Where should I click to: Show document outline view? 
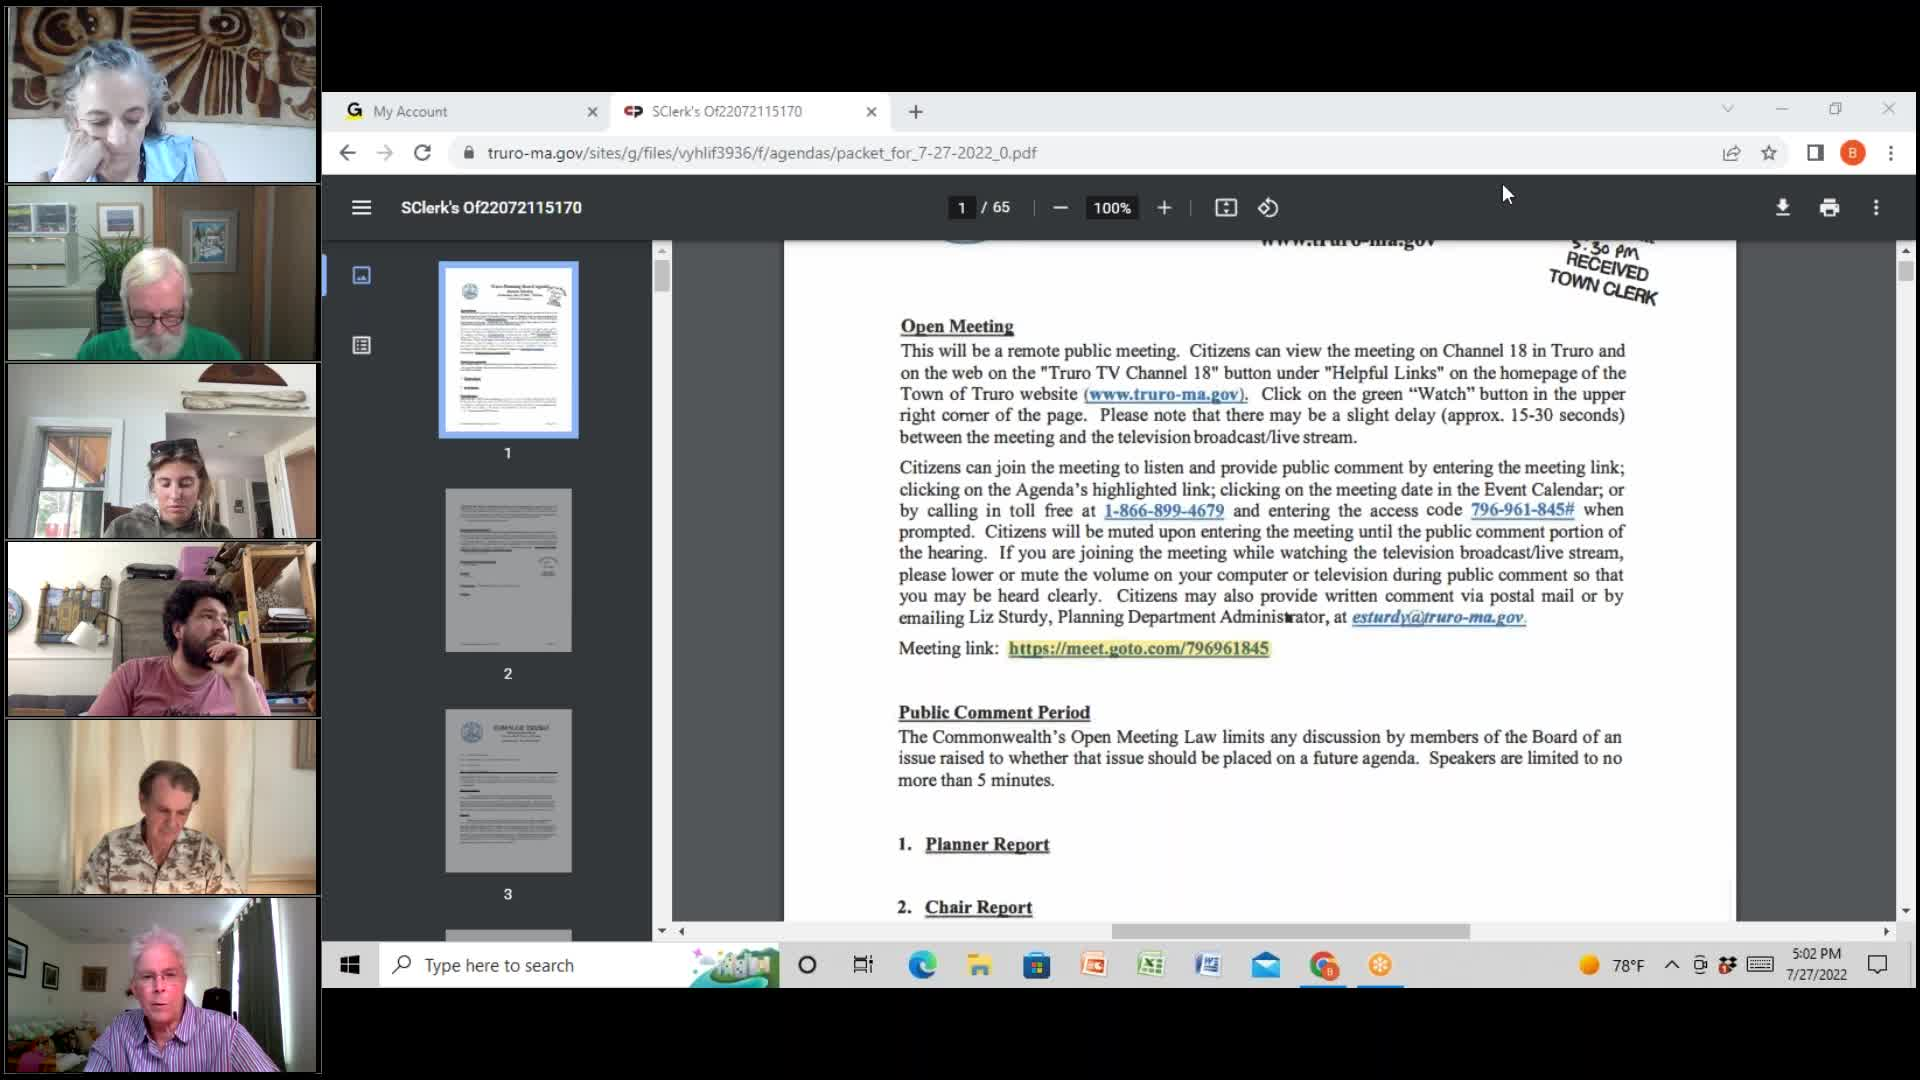(361, 345)
